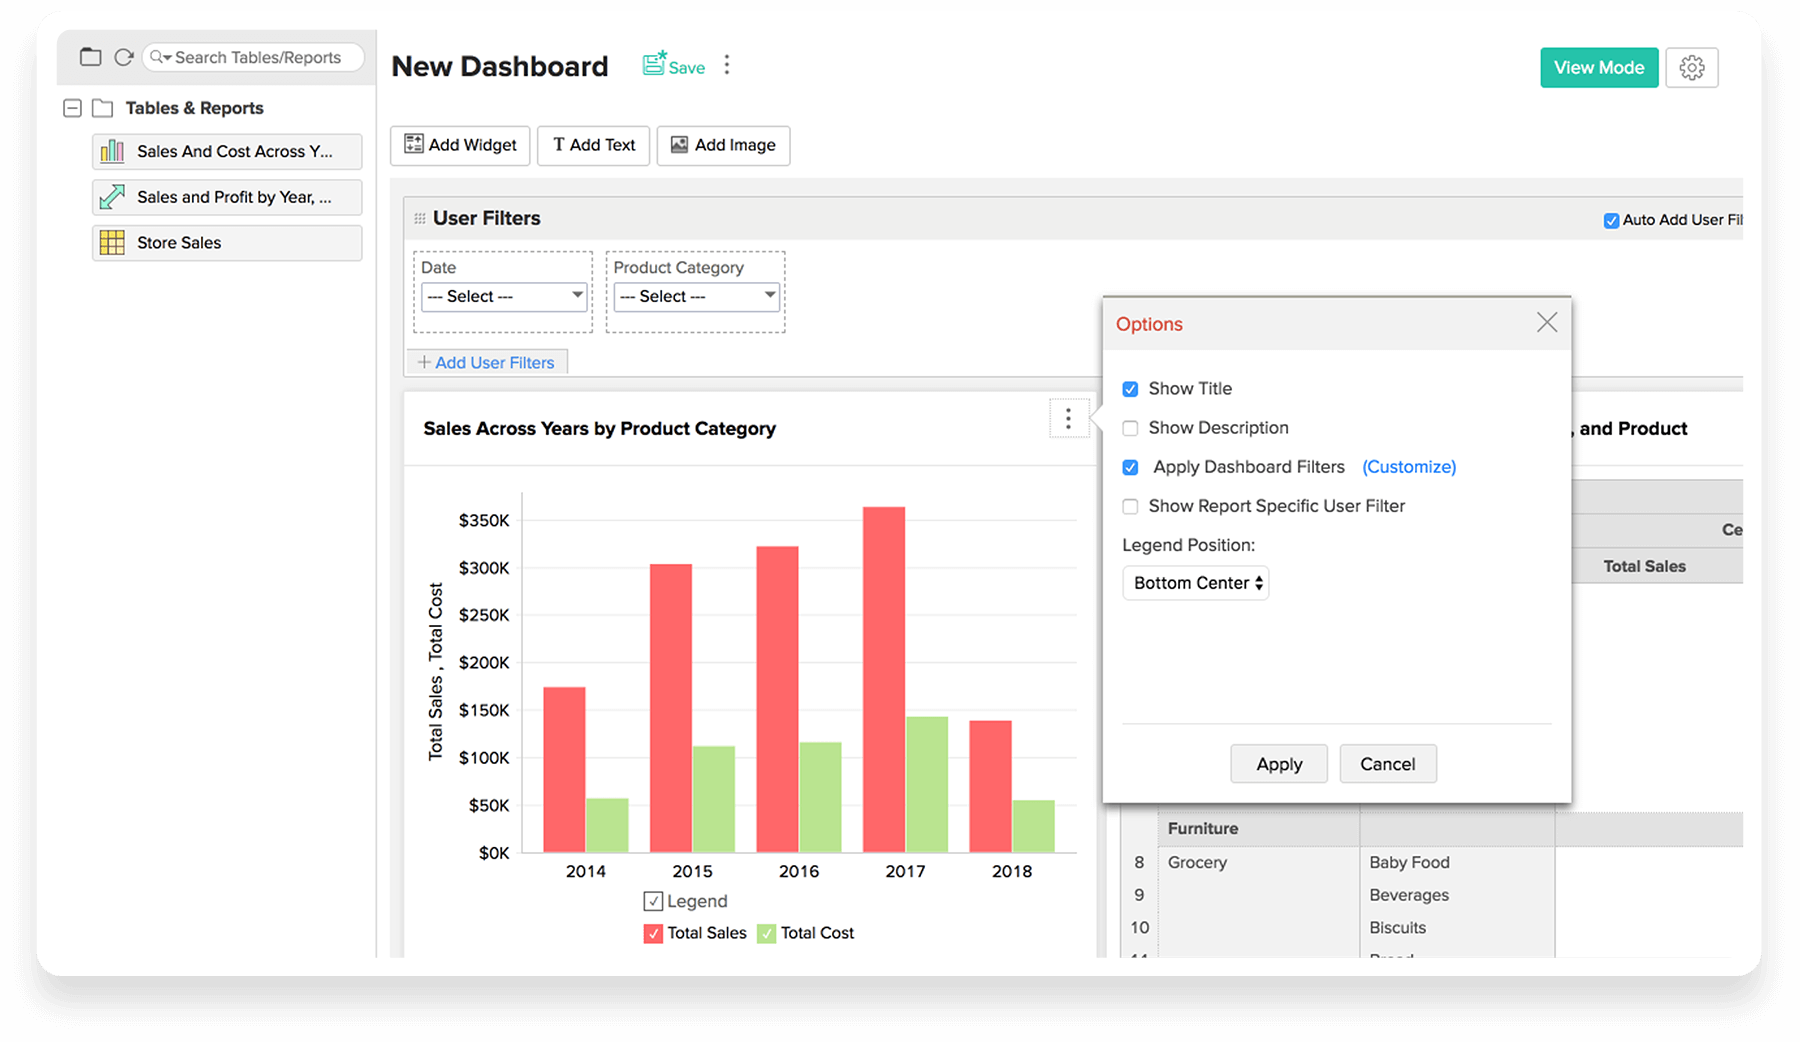Open the Product Category filter dropdown
The height and width of the screenshot is (1042, 1800).
pos(696,297)
